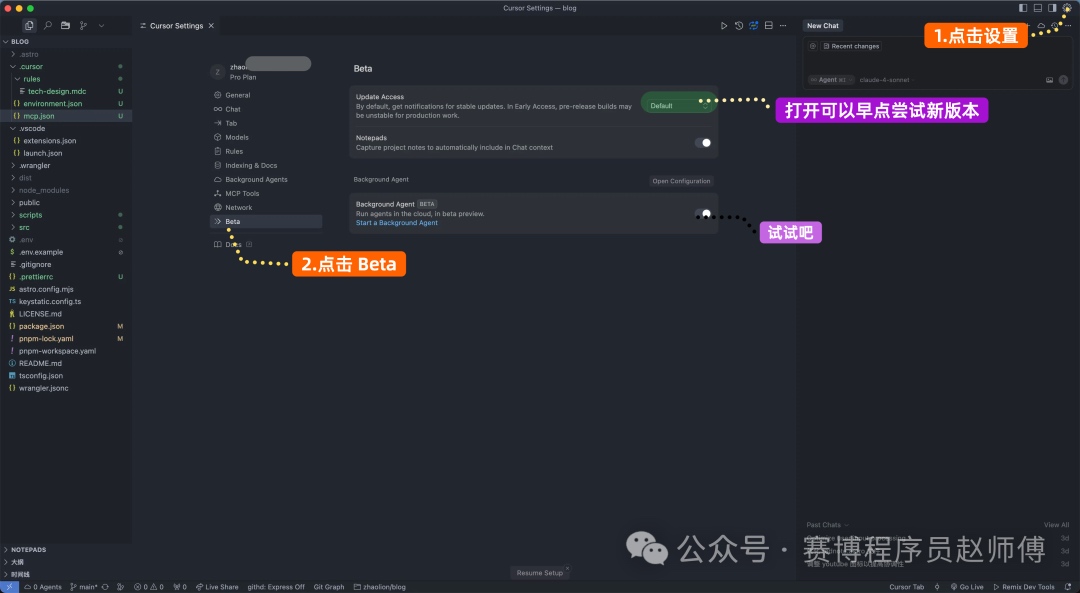
Task: Open the Explorer files view icon
Action: pyautogui.click(x=29, y=25)
